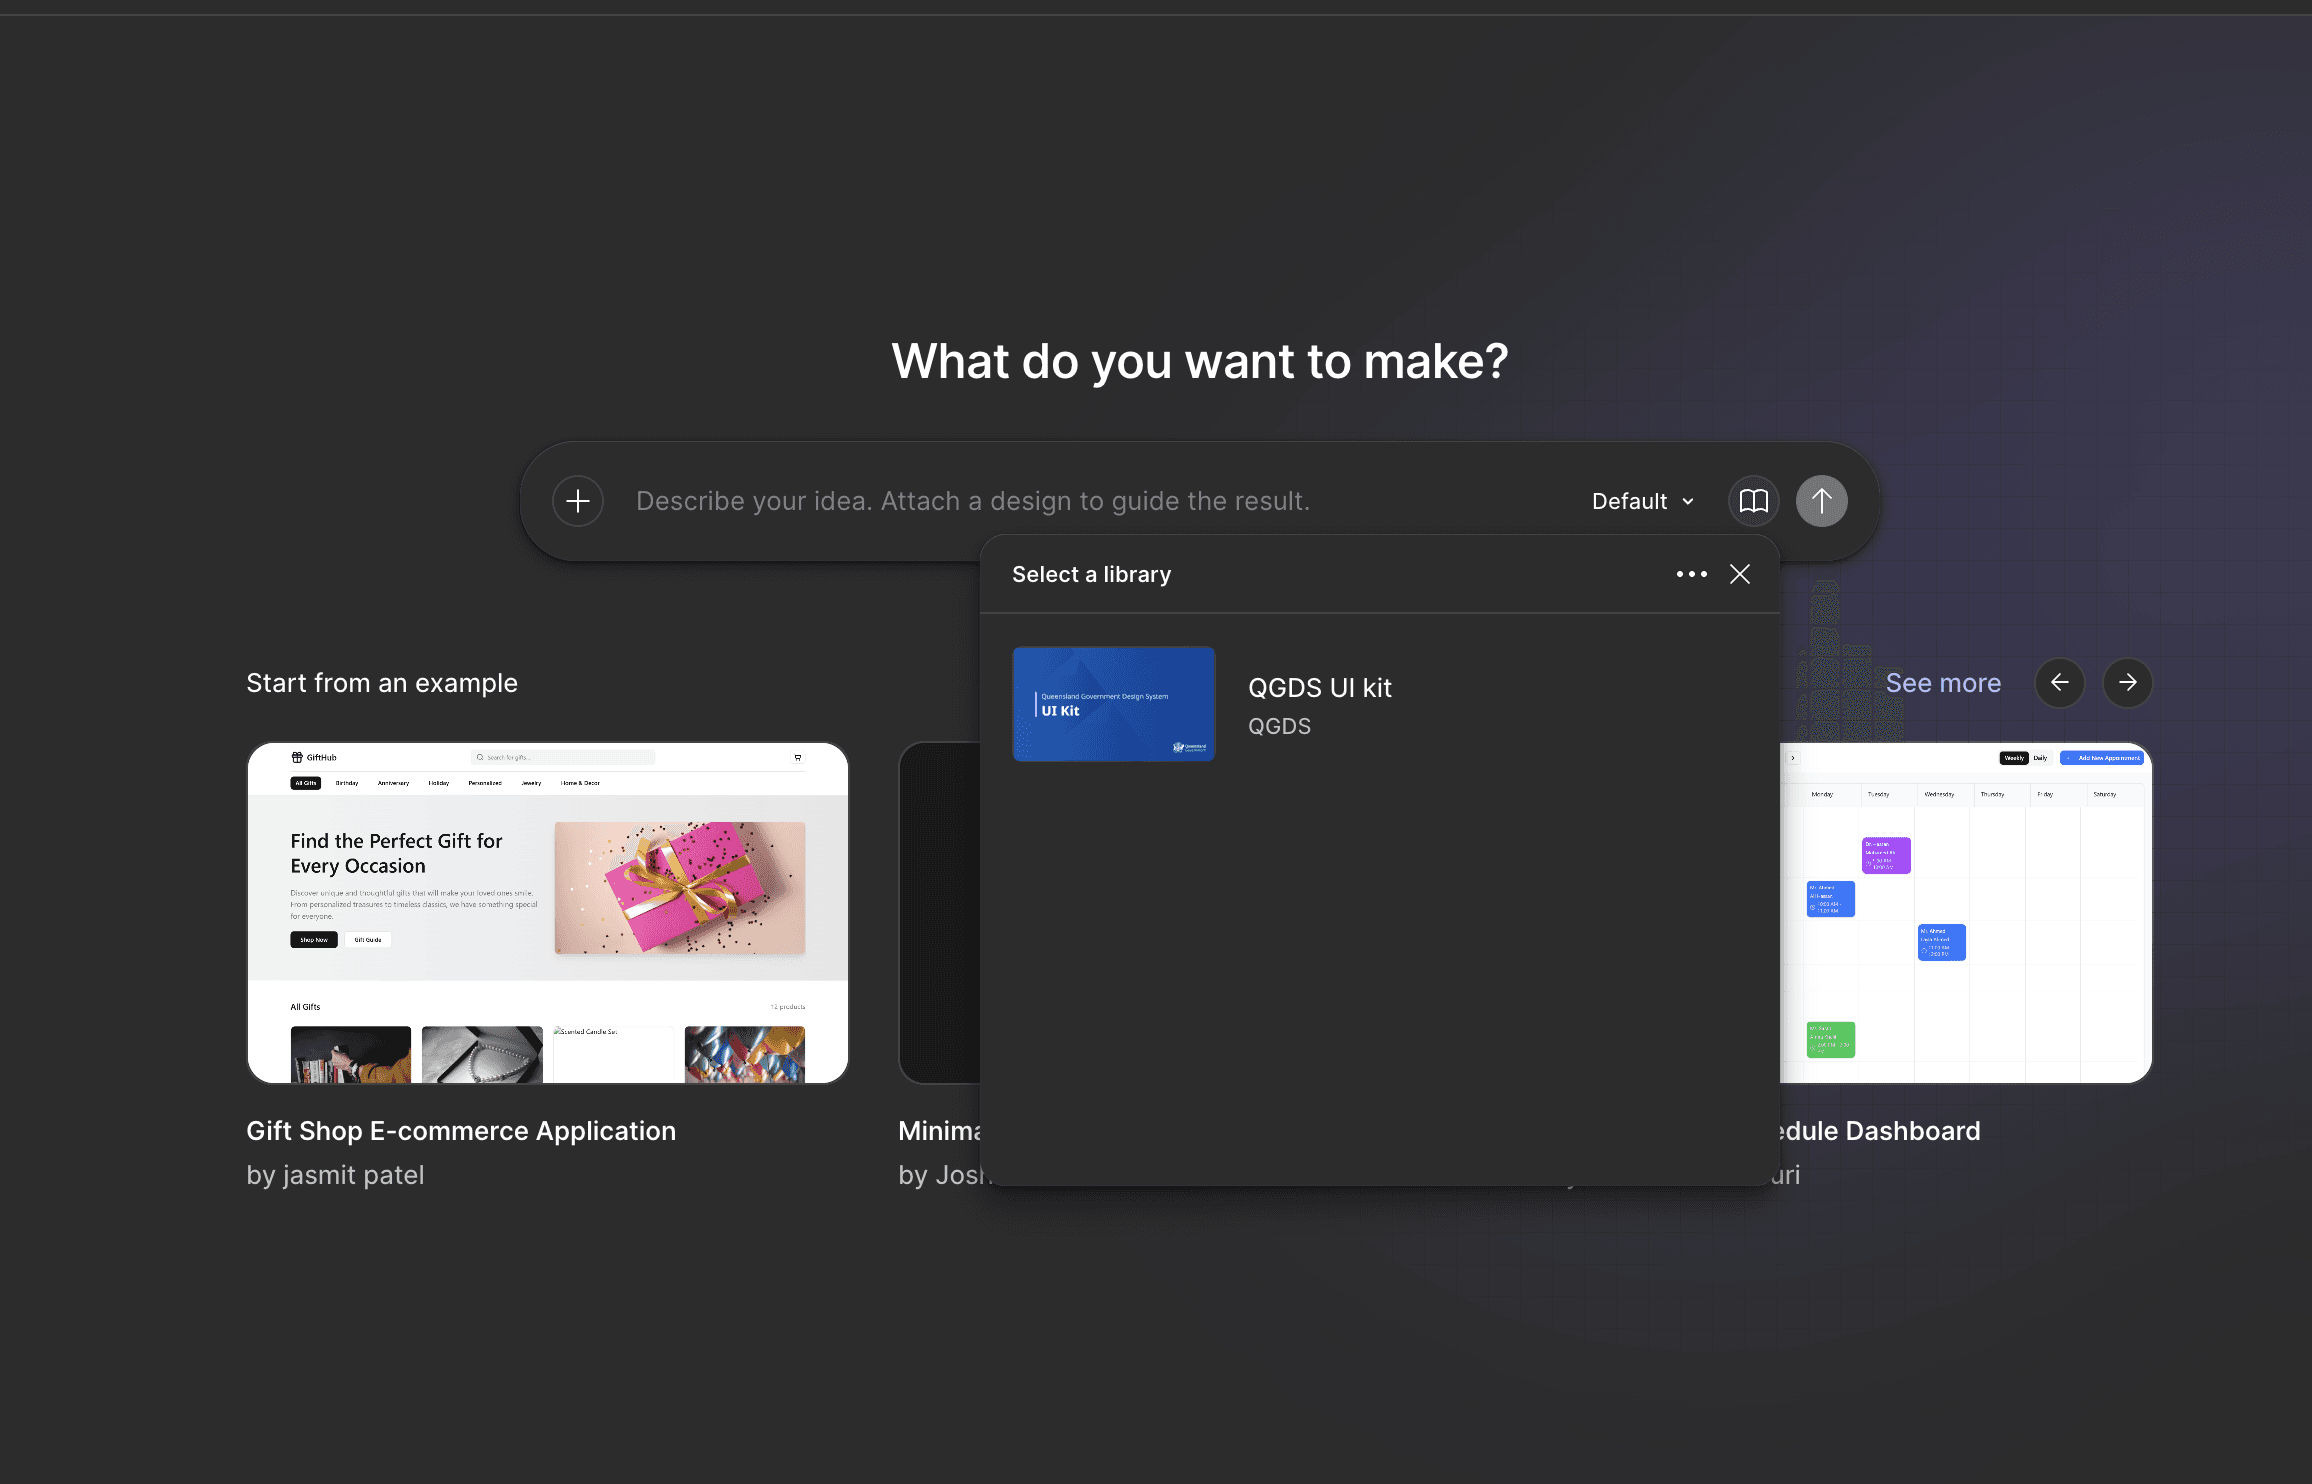Expand the Default model dropdown
This screenshot has width=2312, height=1484.
[1642, 501]
